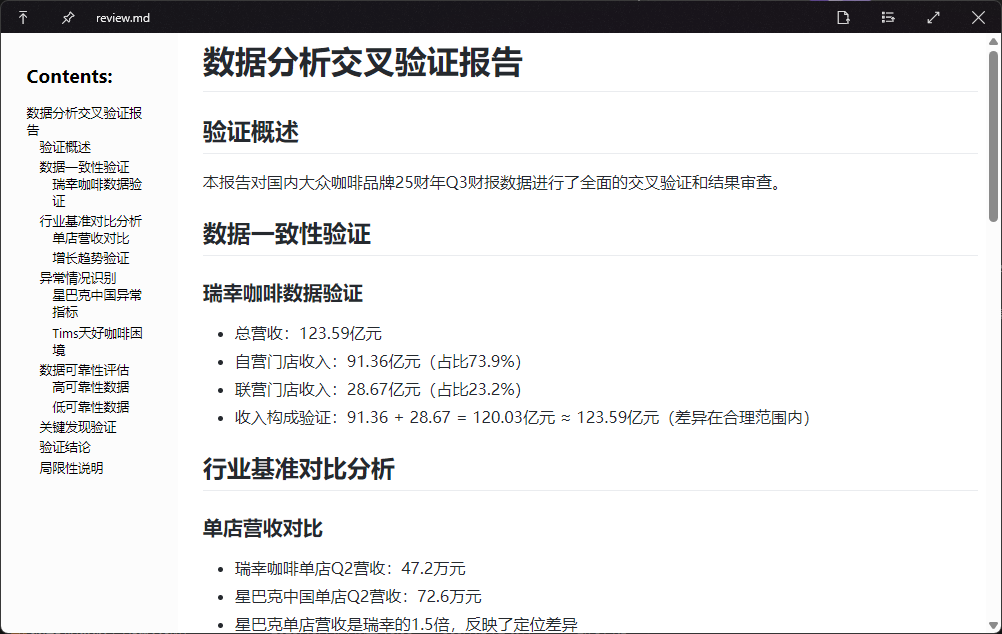1002x634 pixels.
Task: Click the review.md file name in title bar
Action: (x=123, y=18)
